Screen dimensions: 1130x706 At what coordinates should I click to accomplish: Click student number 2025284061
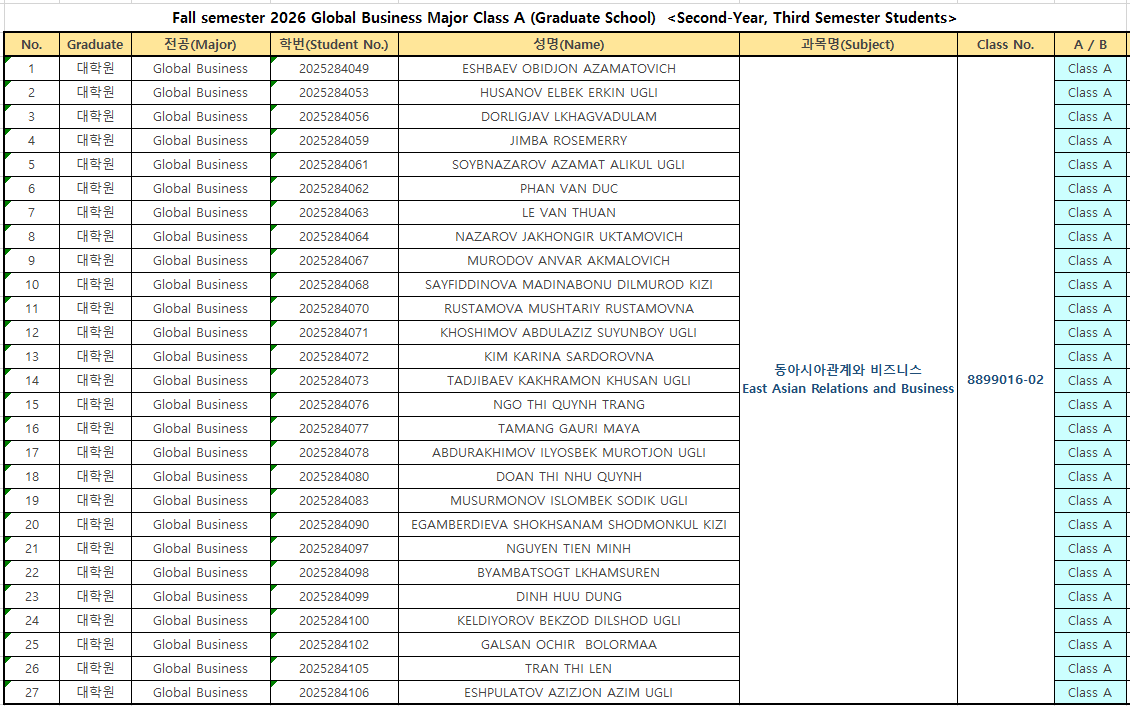[334, 165]
